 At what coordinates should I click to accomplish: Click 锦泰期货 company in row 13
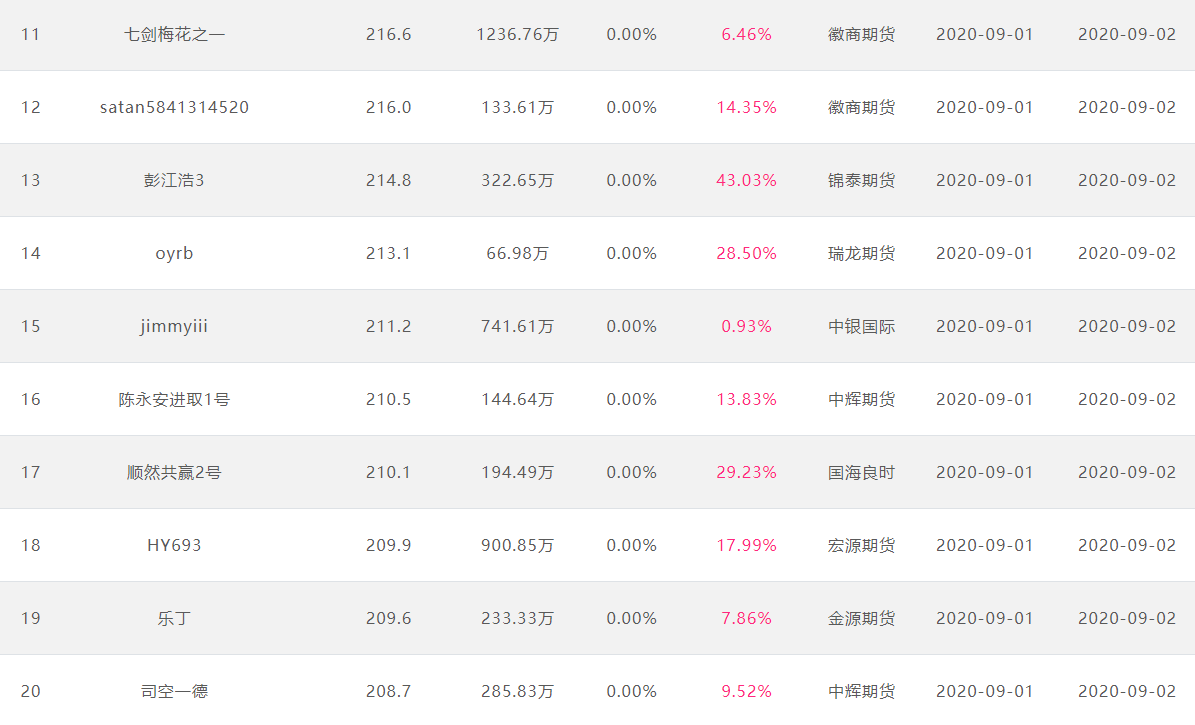coord(861,181)
